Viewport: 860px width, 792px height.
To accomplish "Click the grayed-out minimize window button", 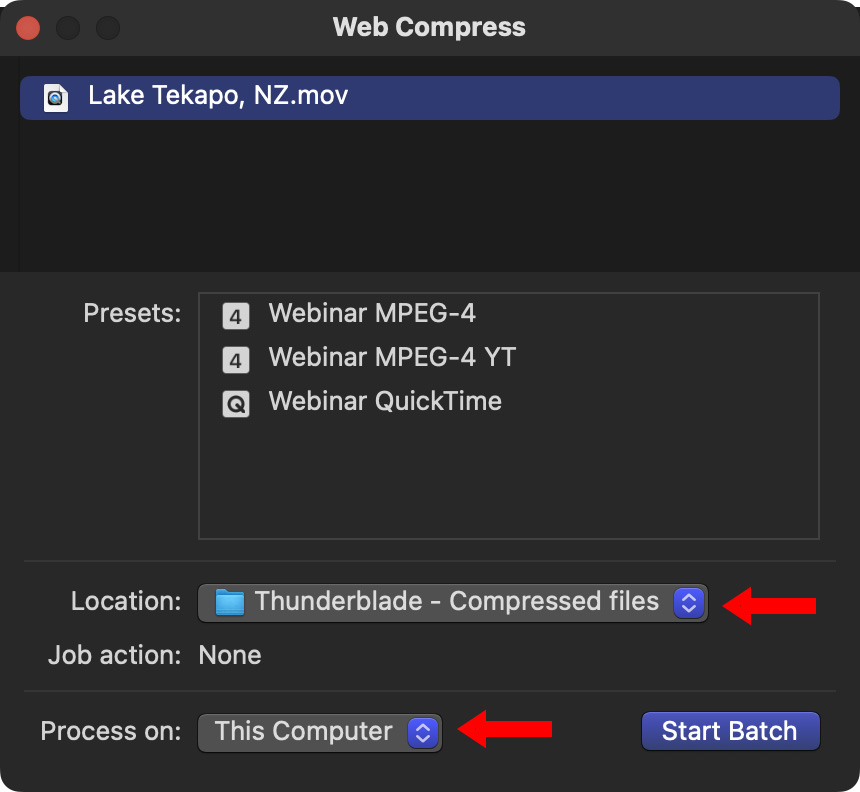I will click(68, 27).
